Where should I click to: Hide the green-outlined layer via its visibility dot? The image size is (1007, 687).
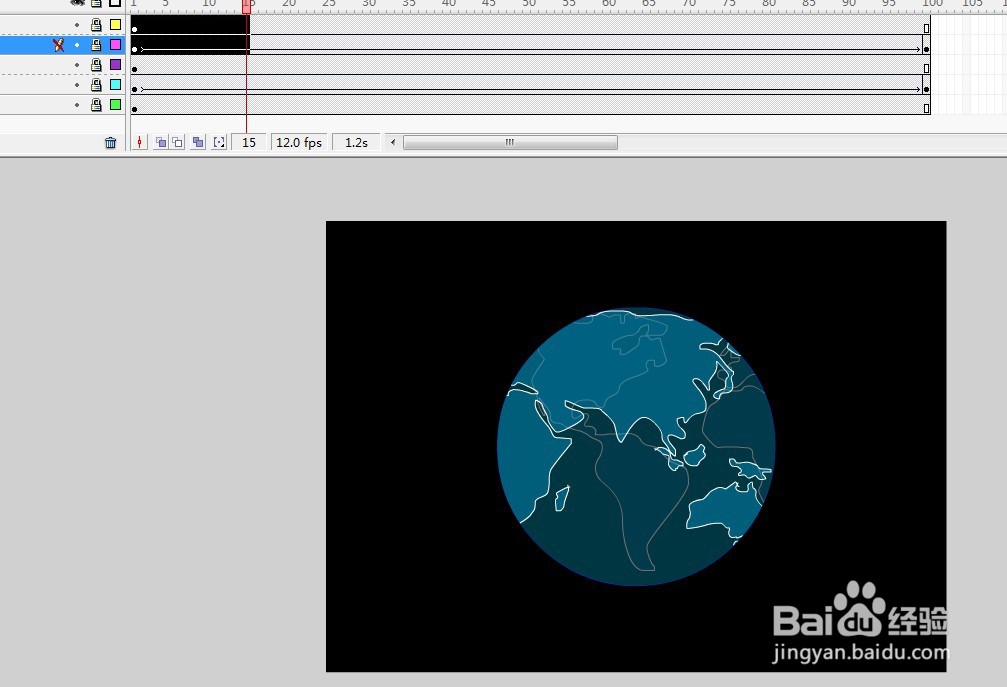pyautogui.click(x=77, y=105)
